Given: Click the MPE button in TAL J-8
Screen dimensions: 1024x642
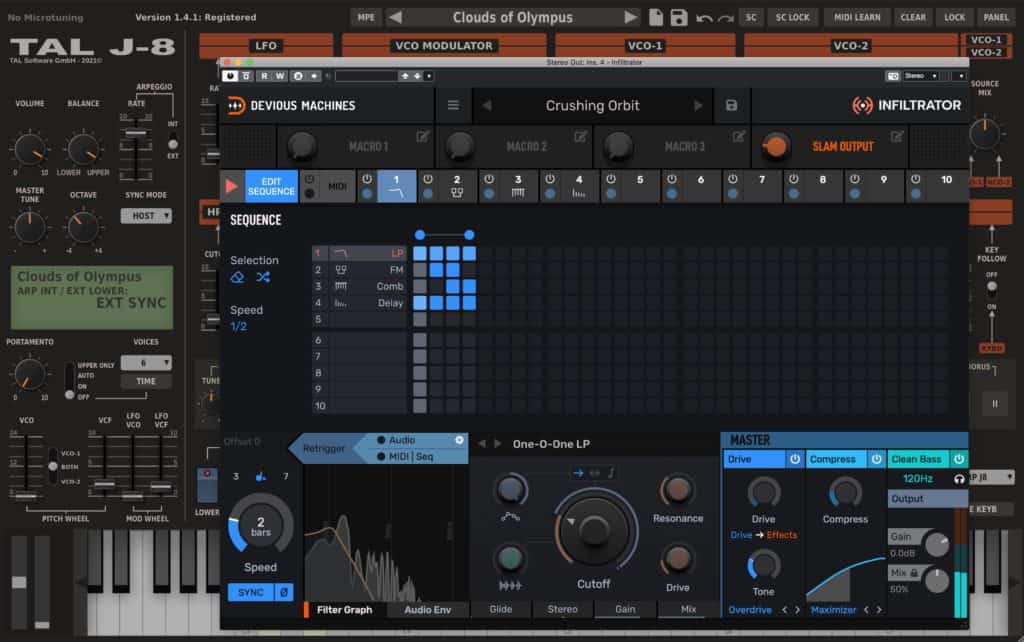Looking at the screenshot, I should click(366, 18).
